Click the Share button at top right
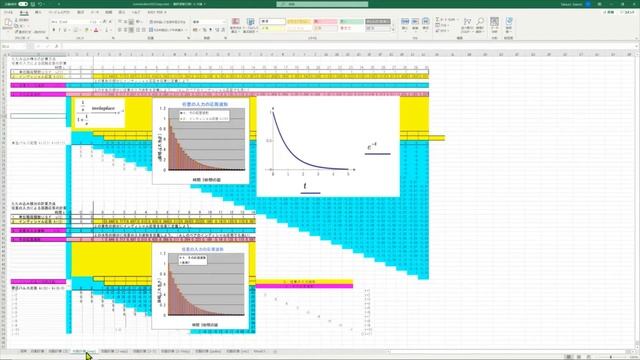The height and width of the screenshot is (360, 640). (x=609, y=13)
